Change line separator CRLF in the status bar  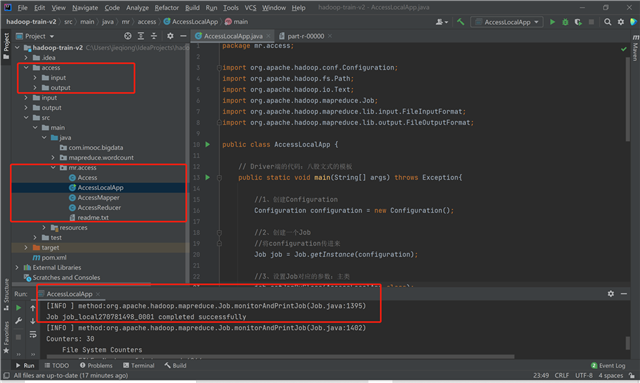[562, 375]
